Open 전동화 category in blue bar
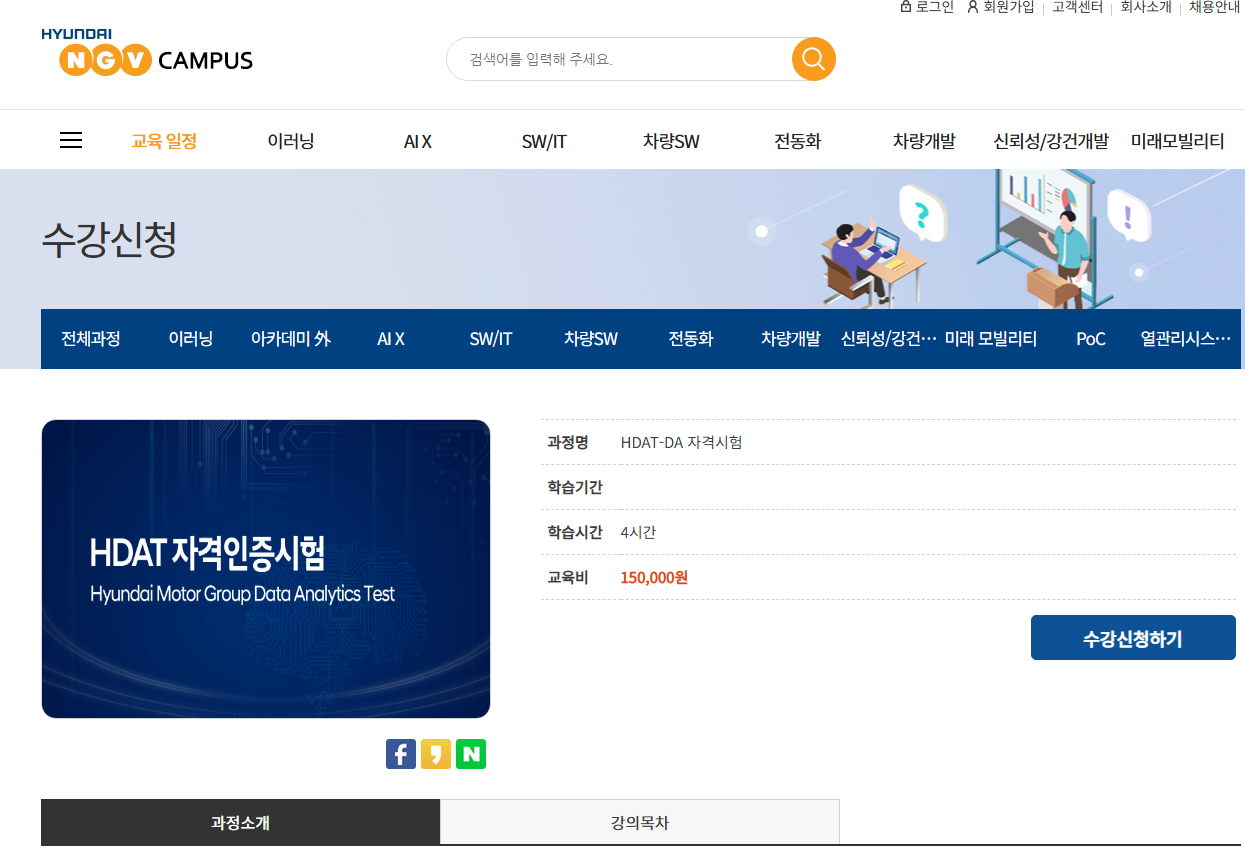 point(691,339)
